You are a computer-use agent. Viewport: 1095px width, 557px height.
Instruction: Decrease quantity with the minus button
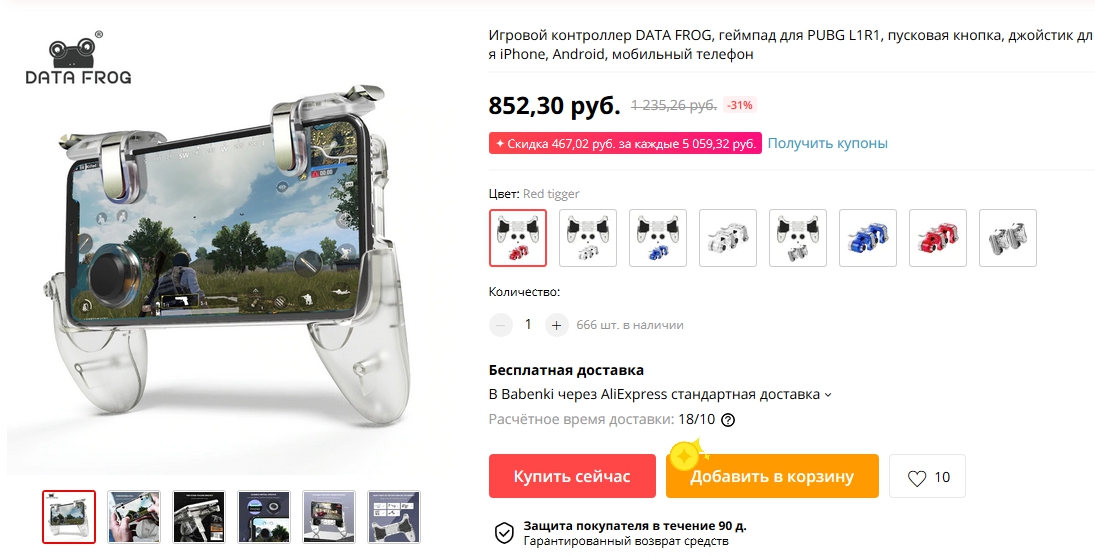(x=500, y=325)
